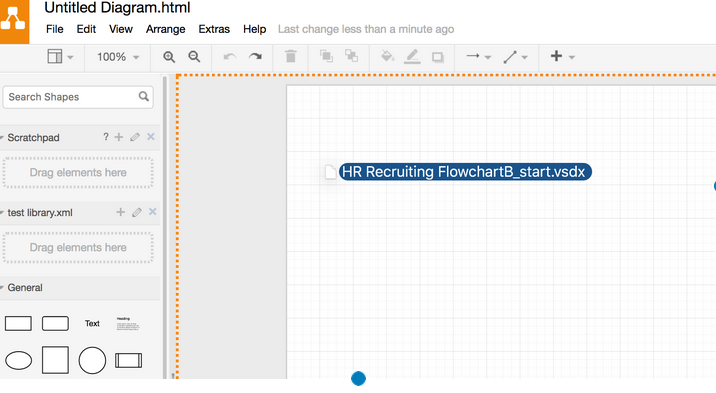
Task: Open the View menu
Action: click(121, 29)
